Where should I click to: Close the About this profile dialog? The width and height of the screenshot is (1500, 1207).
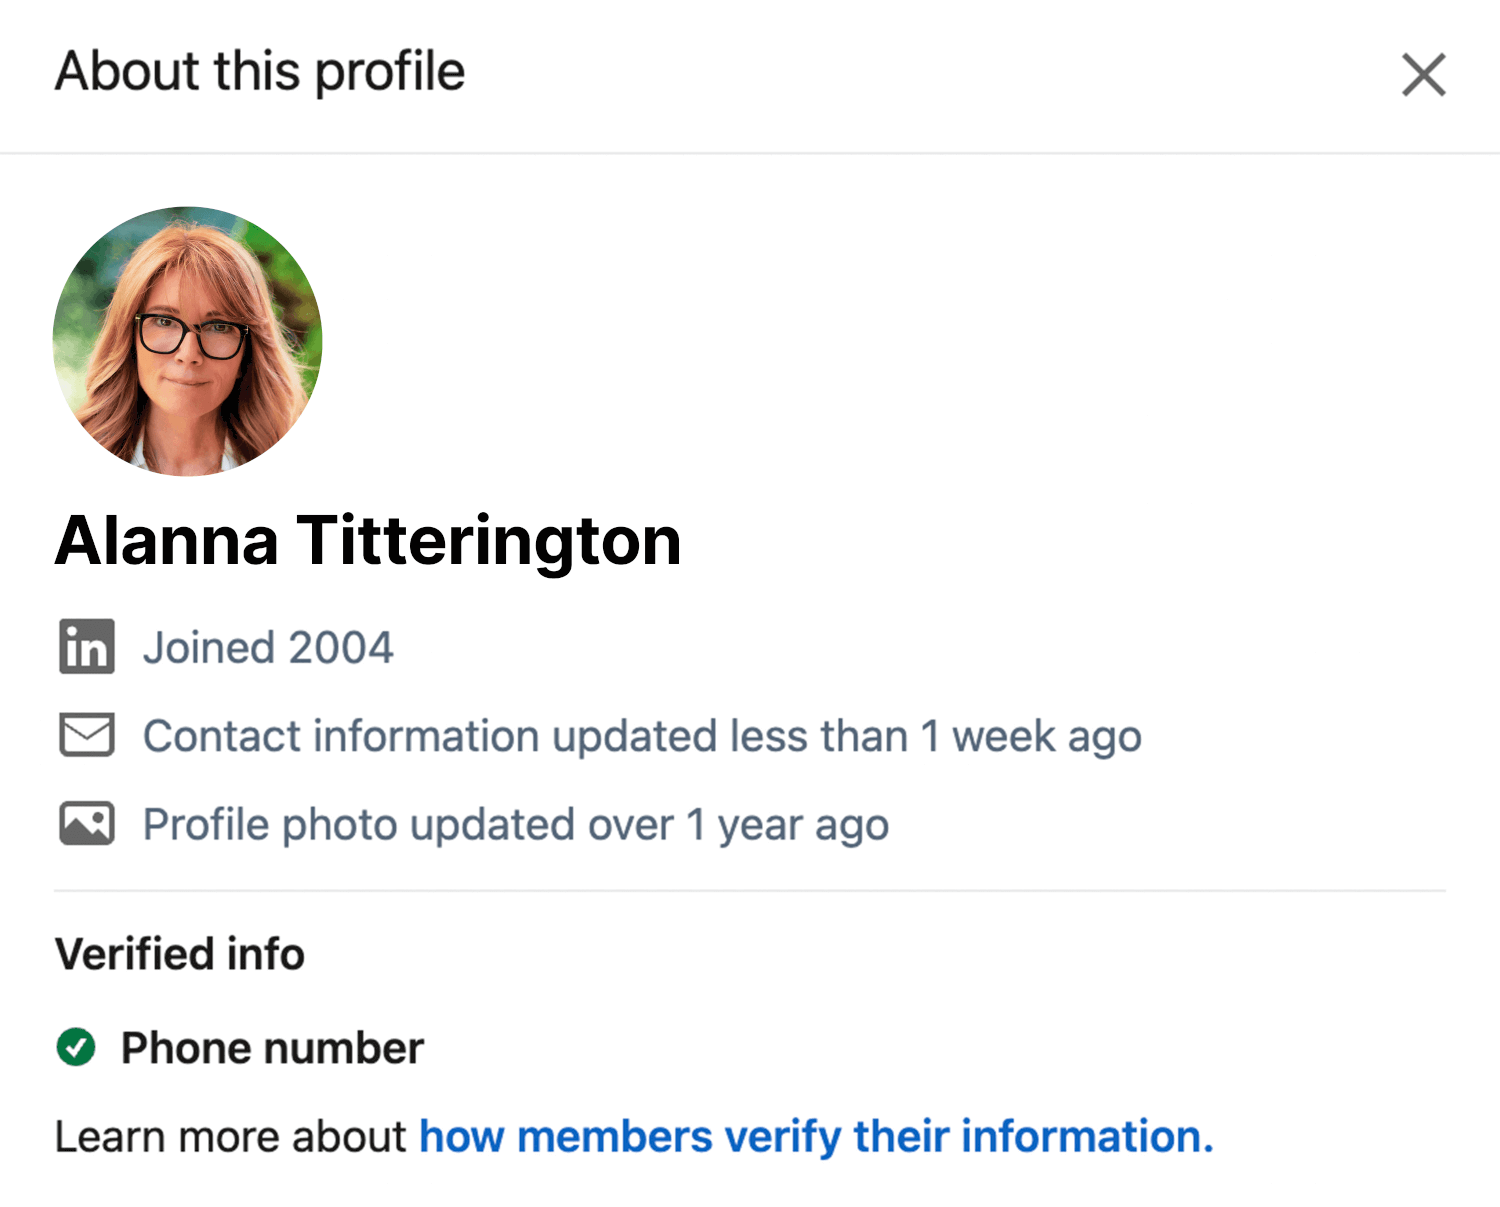(x=1423, y=75)
